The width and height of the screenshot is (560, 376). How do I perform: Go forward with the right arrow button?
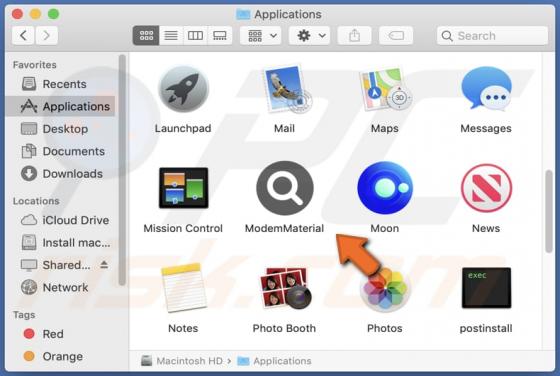tap(46, 35)
